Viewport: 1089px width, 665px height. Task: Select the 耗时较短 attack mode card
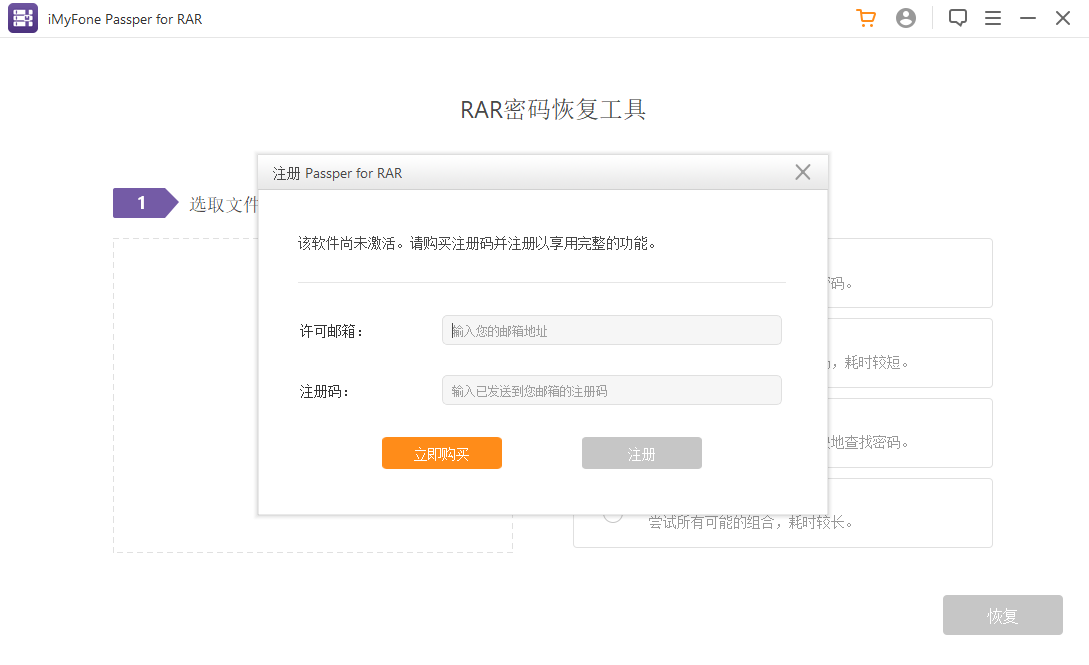click(x=900, y=353)
